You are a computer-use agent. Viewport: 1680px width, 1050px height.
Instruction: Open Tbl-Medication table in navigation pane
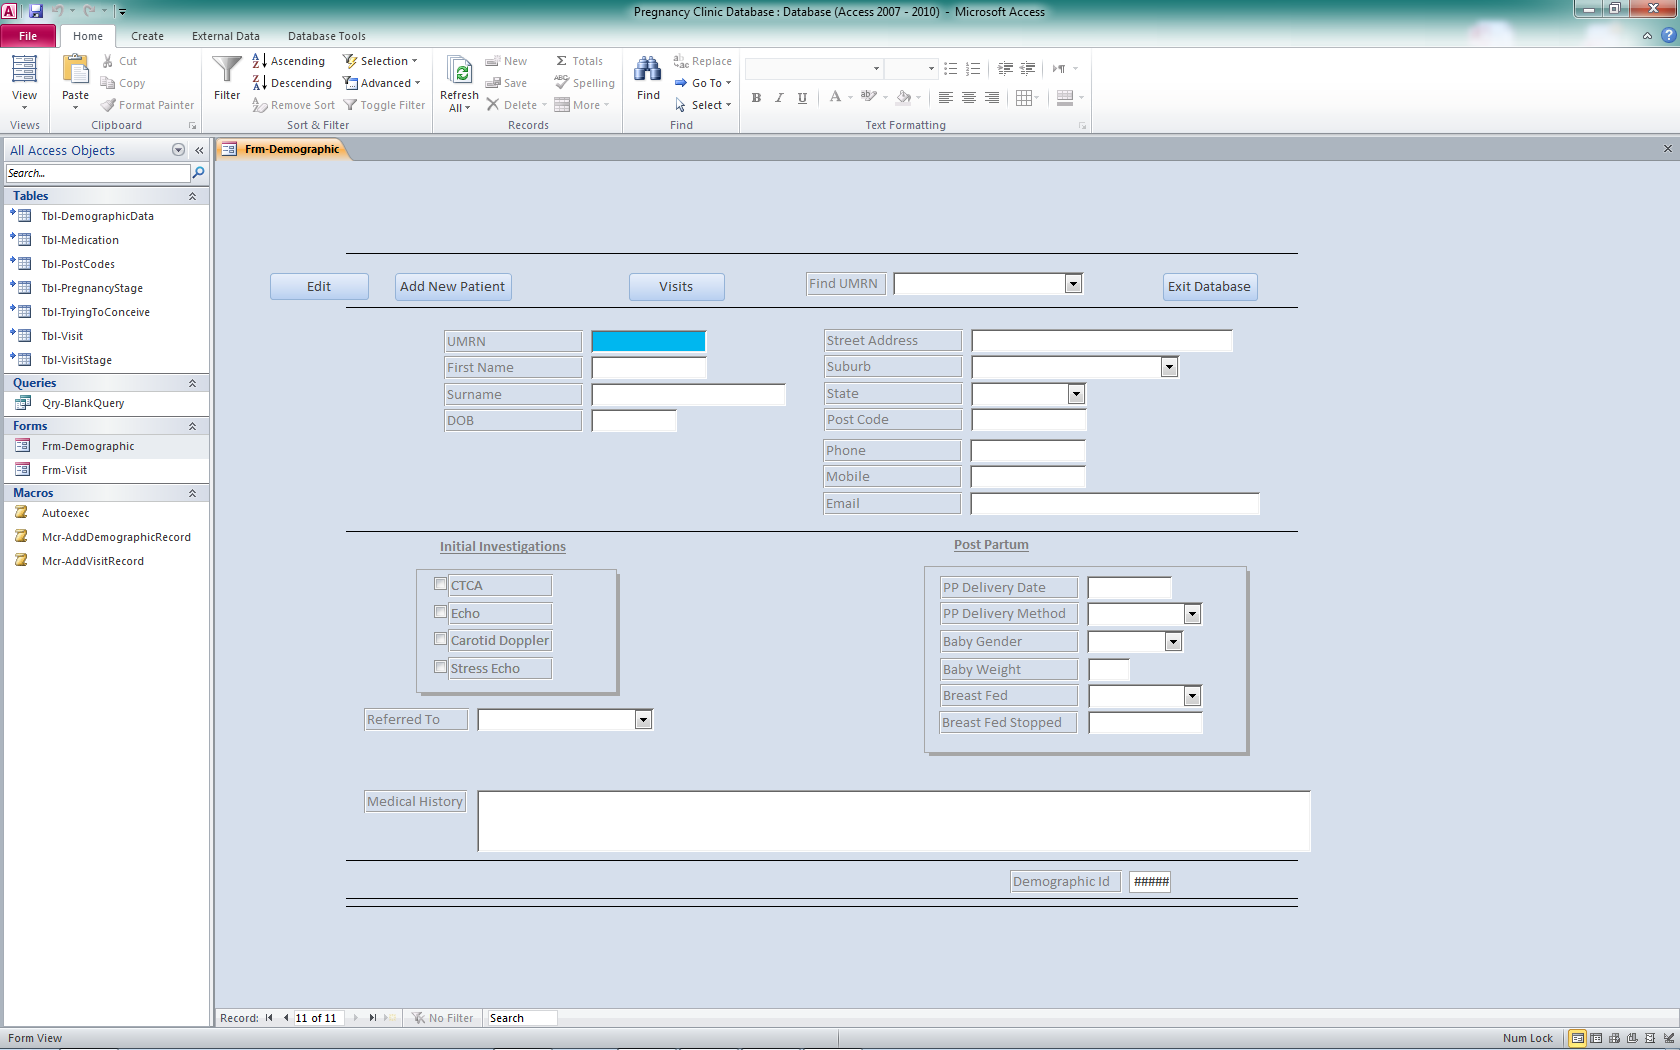pyautogui.click(x=80, y=240)
